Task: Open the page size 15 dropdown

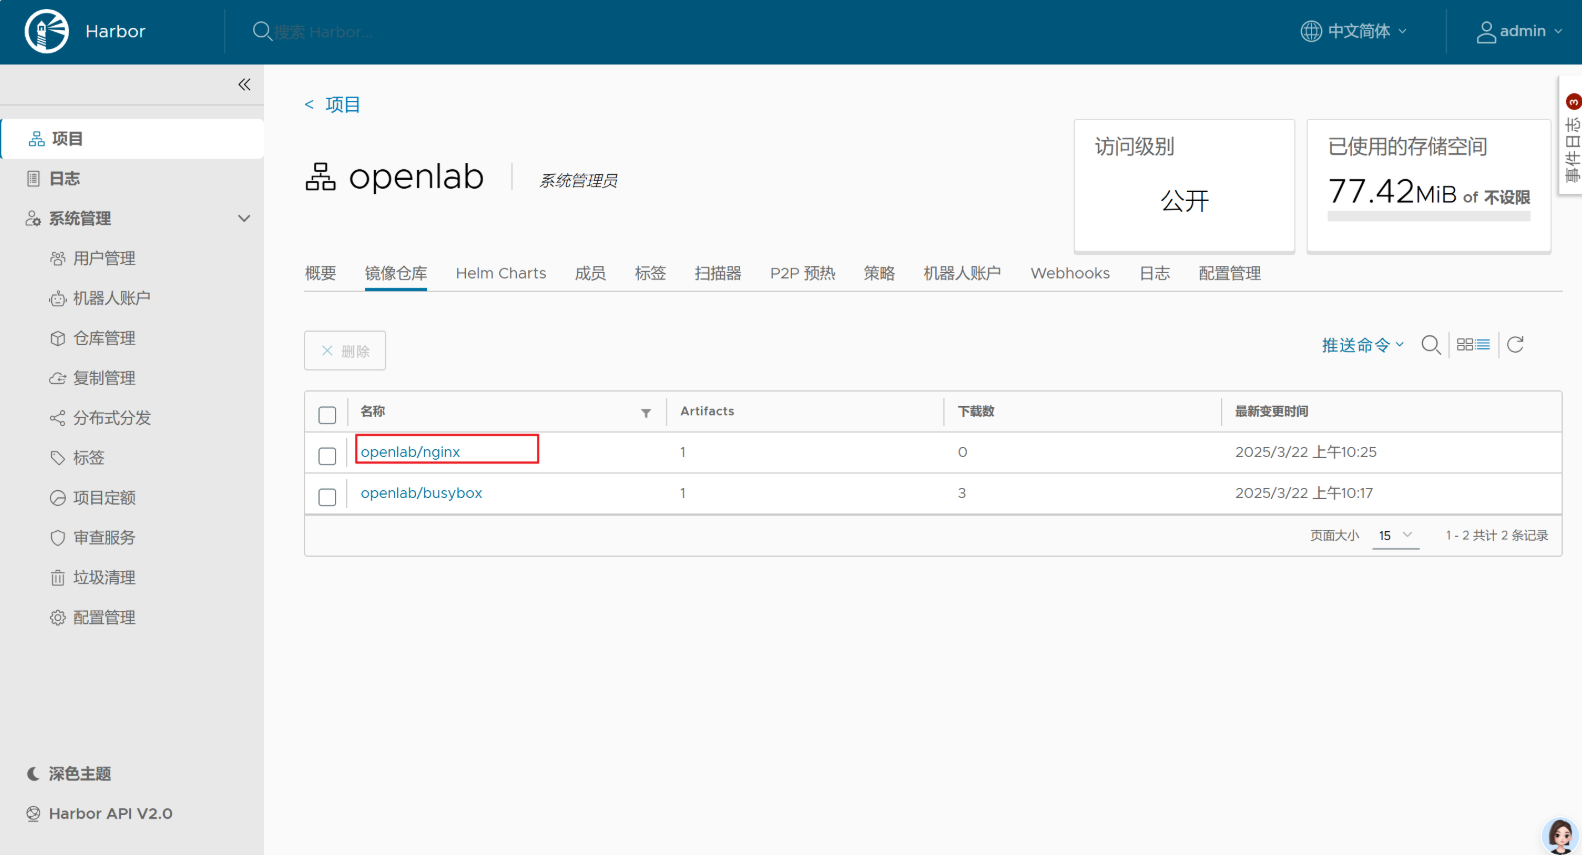Action: (x=1395, y=536)
